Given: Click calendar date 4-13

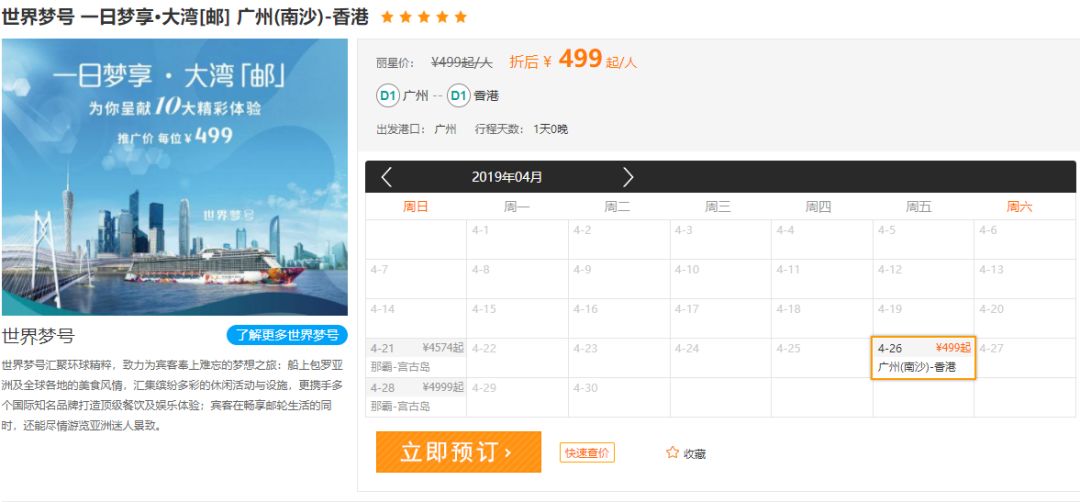Looking at the screenshot, I should tap(1026, 278).
